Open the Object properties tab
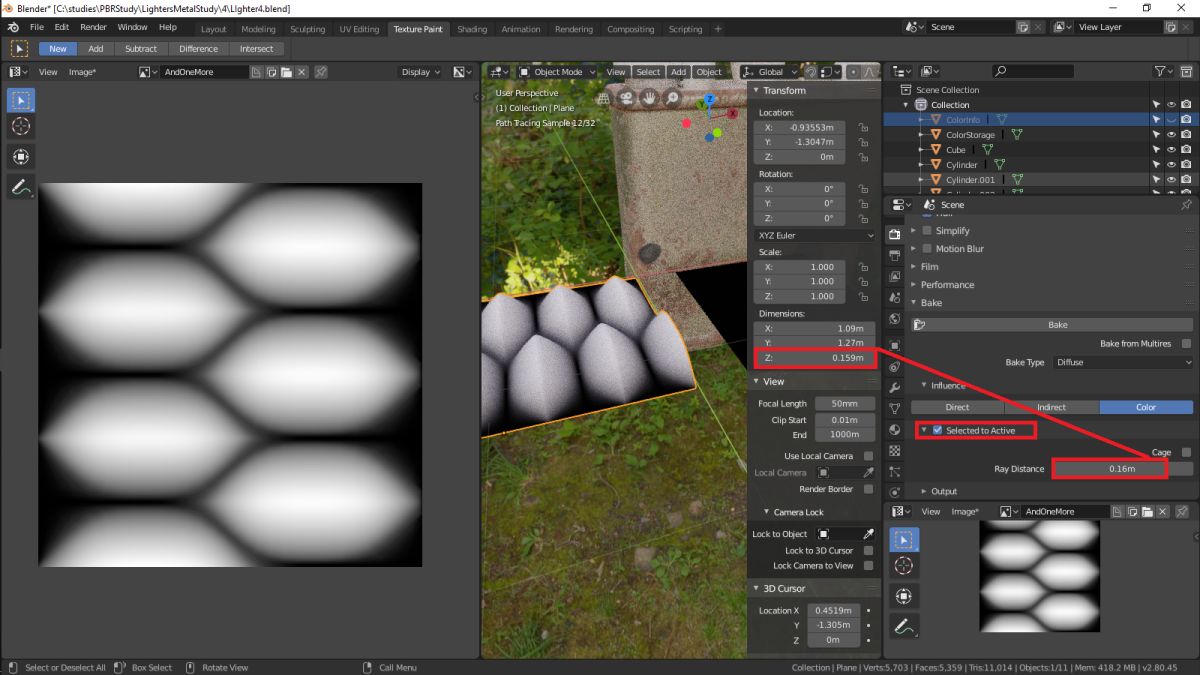The height and width of the screenshot is (675, 1200). tap(895, 345)
